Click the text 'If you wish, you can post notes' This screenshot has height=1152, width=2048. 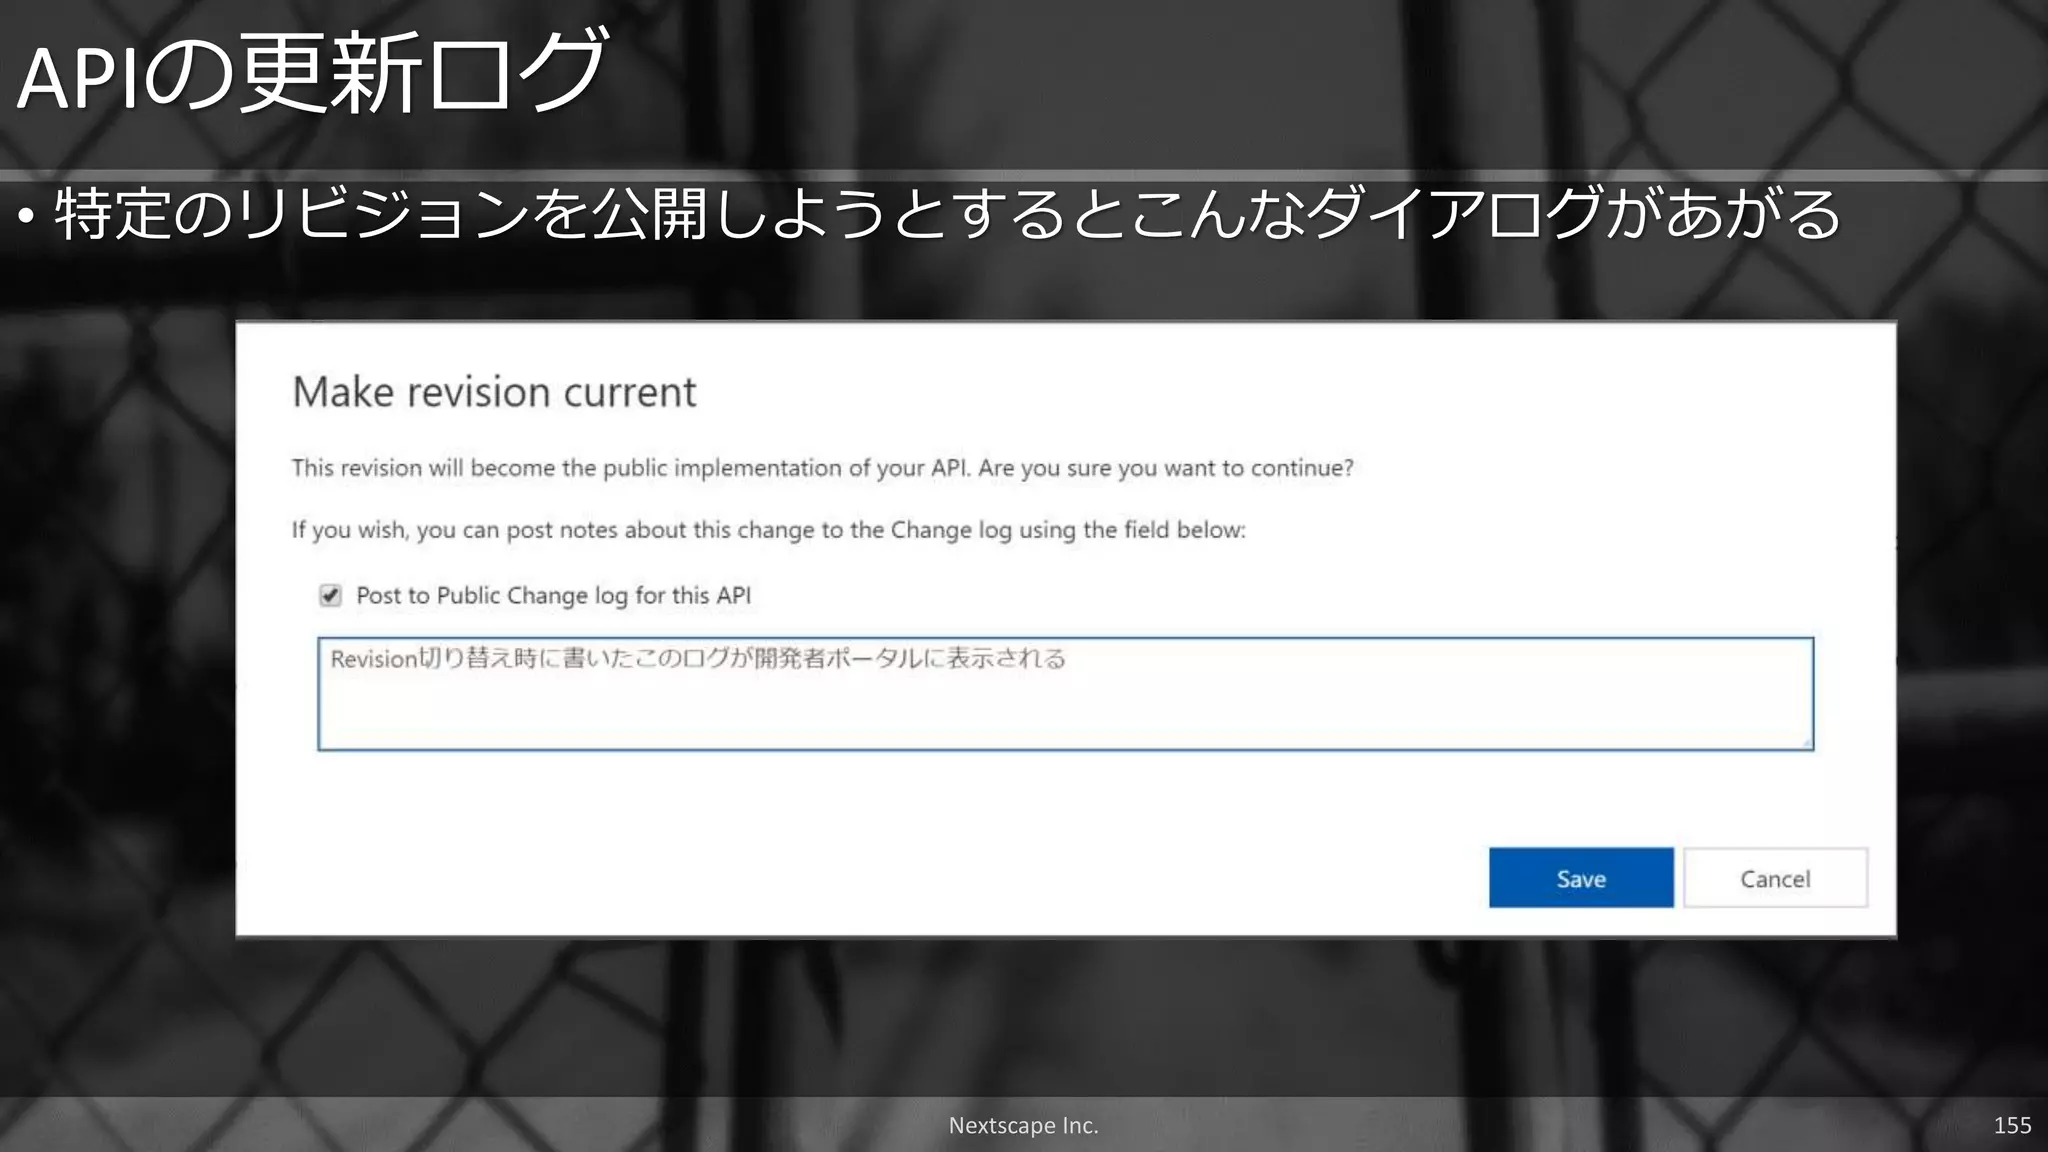pyautogui.click(x=447, y=530)
